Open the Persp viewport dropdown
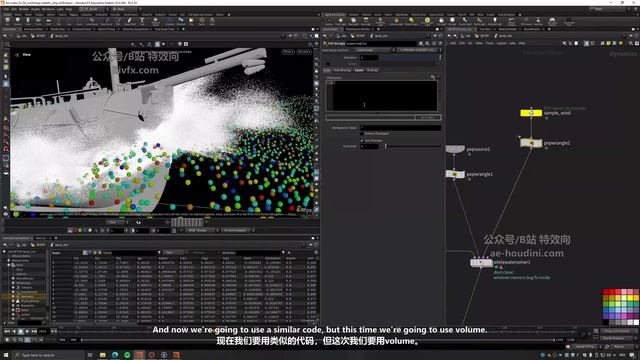 coord(288,52)
